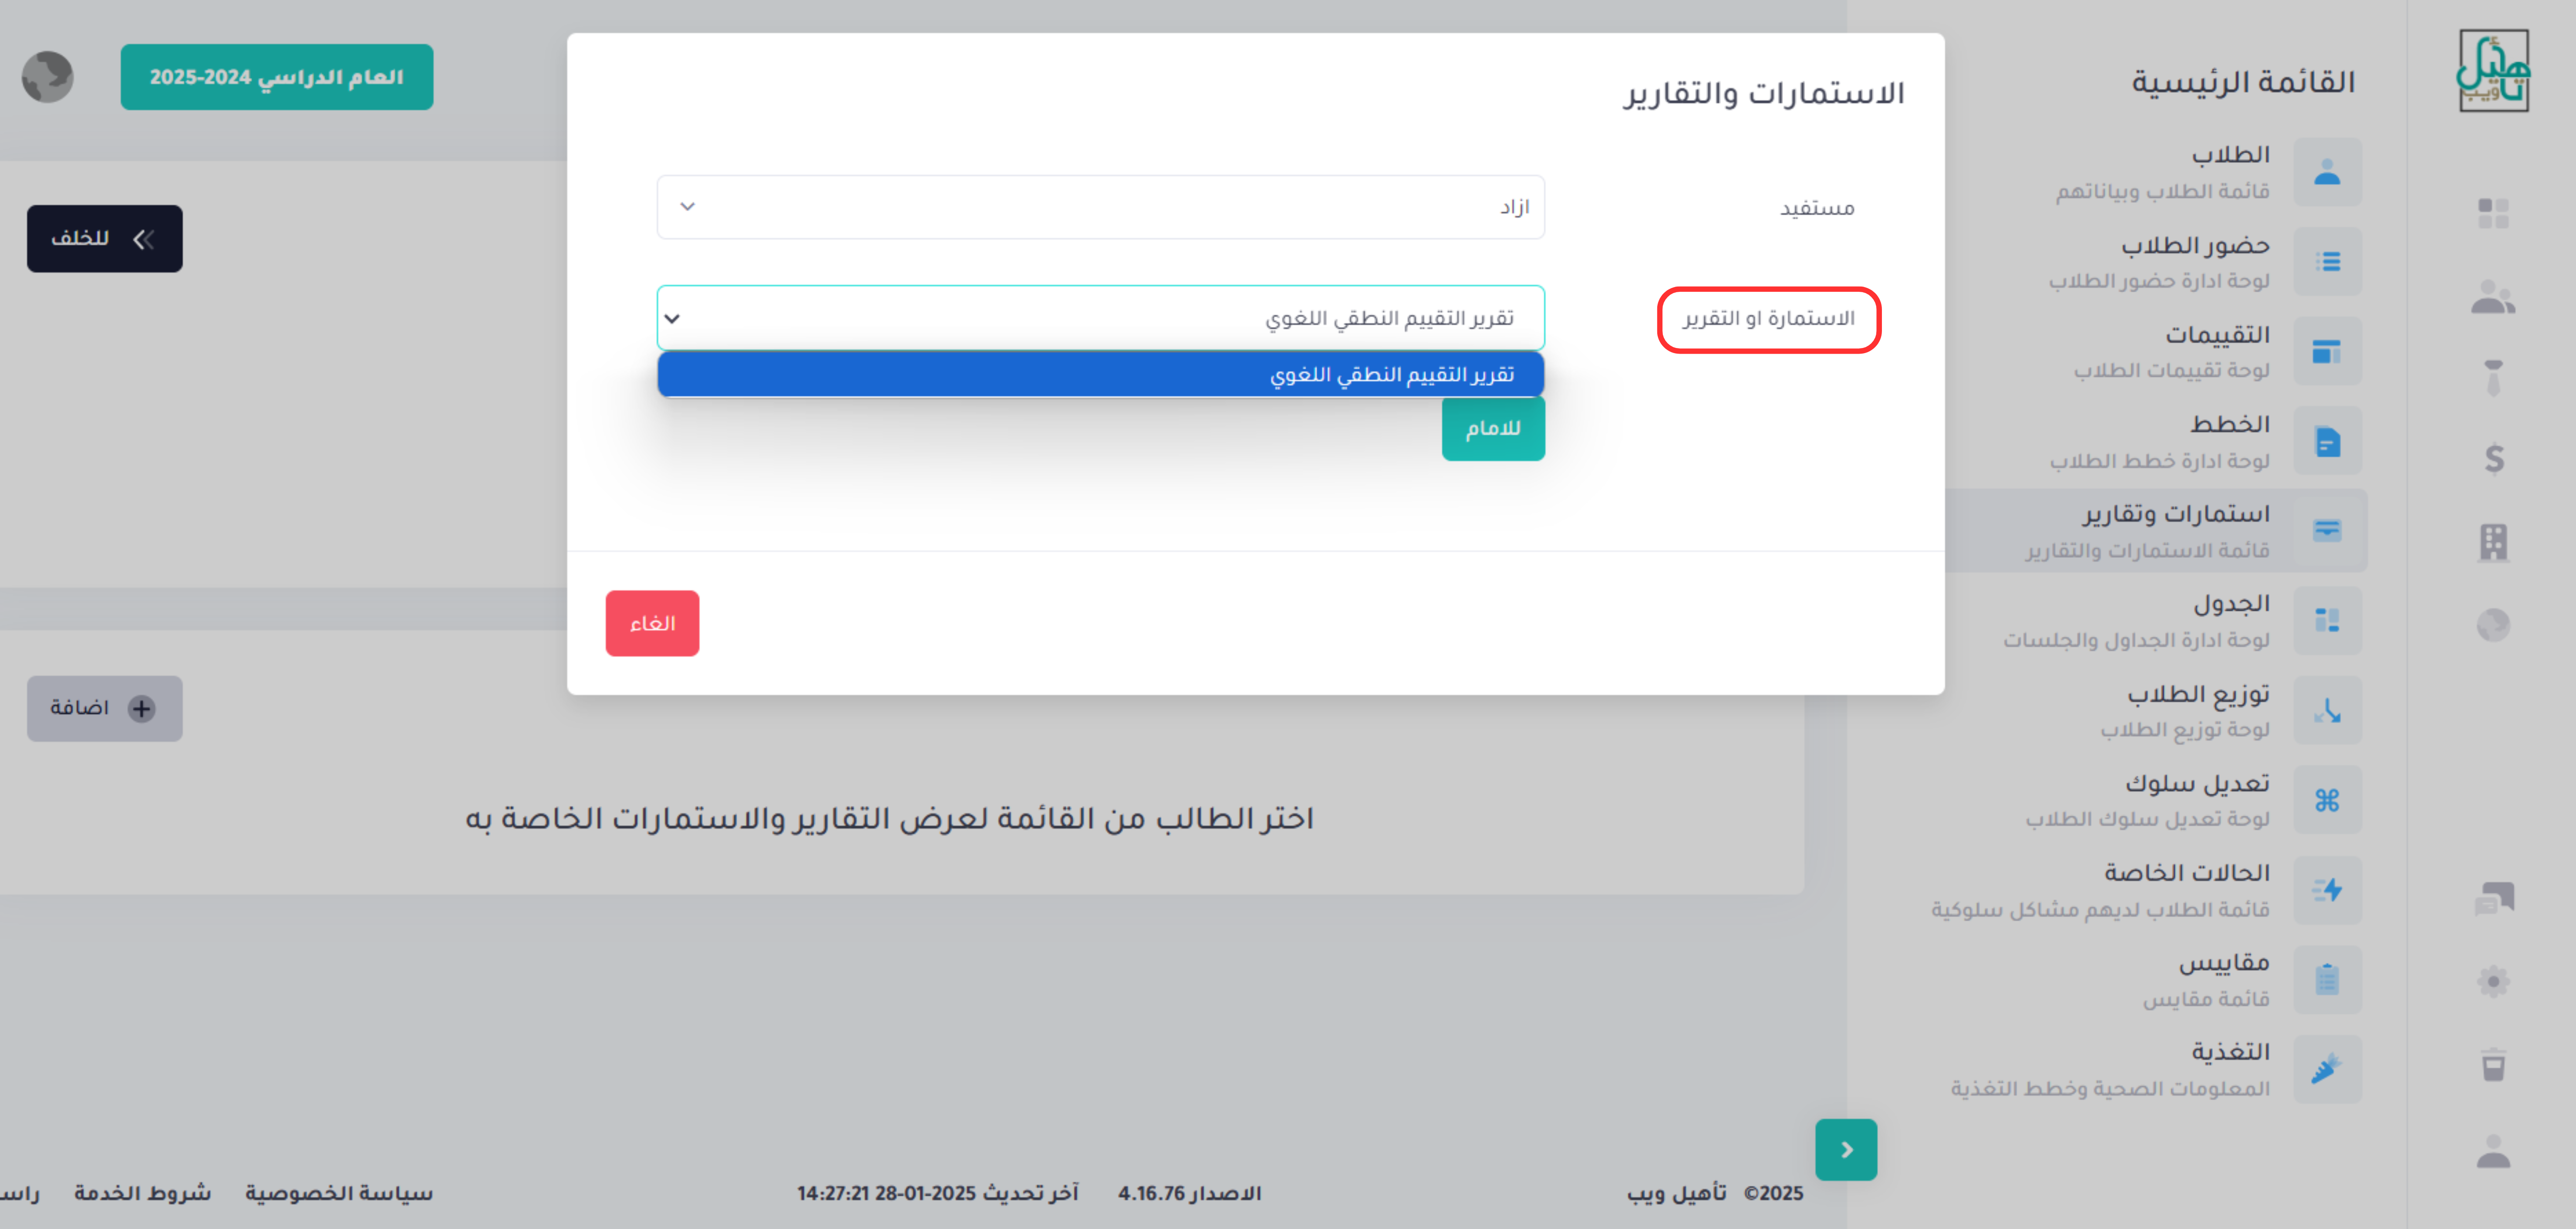The image size is (2576, 1229).
Task: Click the الجدول schedule icon
Action: [2327, 620]
